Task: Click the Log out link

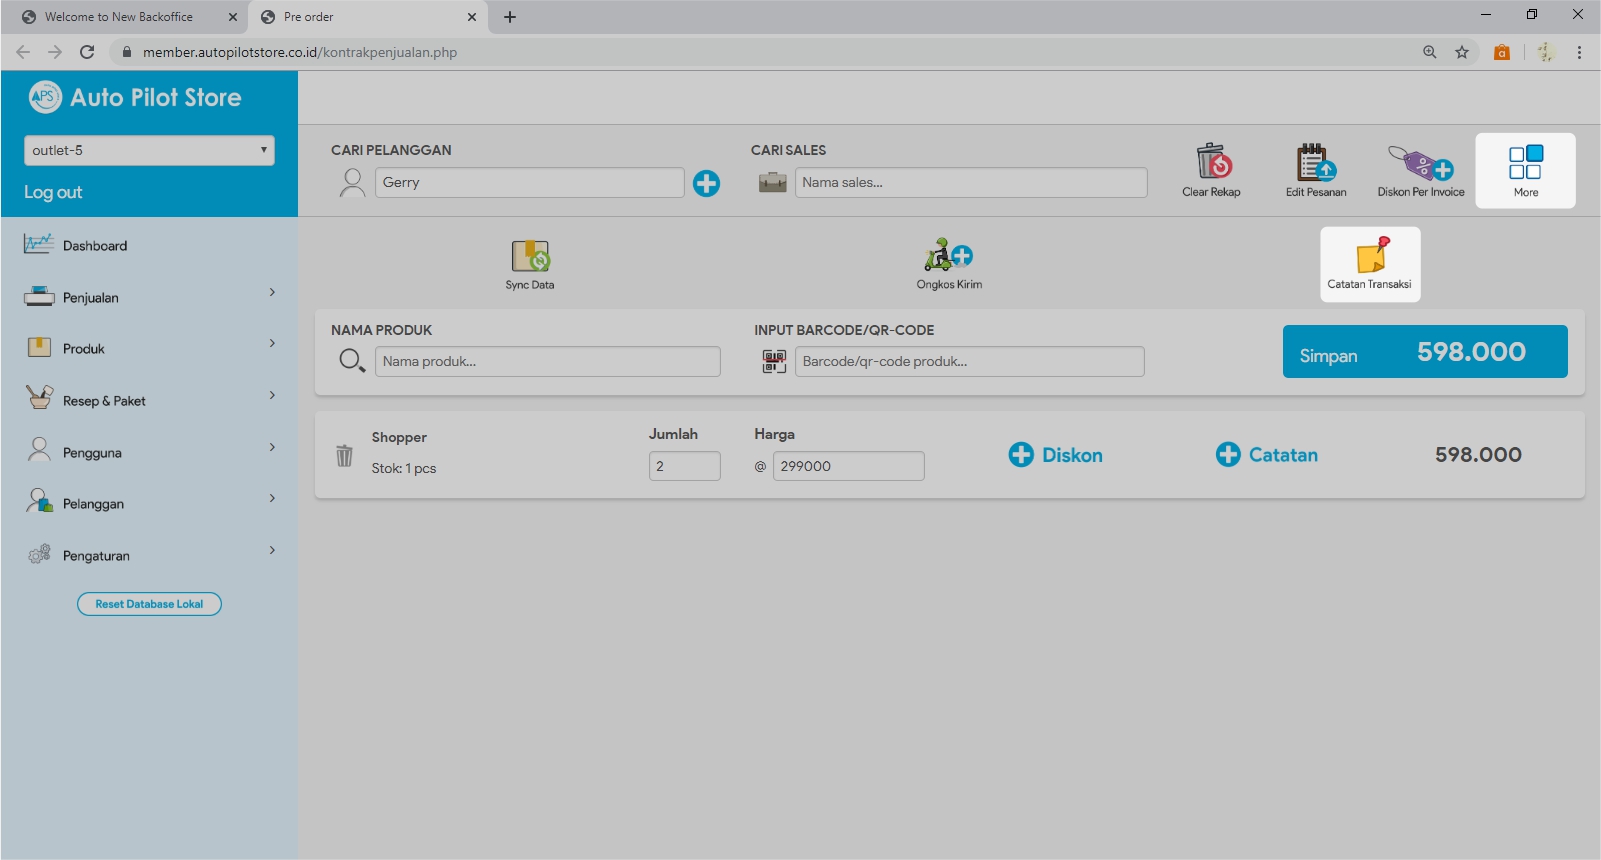Action: pos(53,192)
